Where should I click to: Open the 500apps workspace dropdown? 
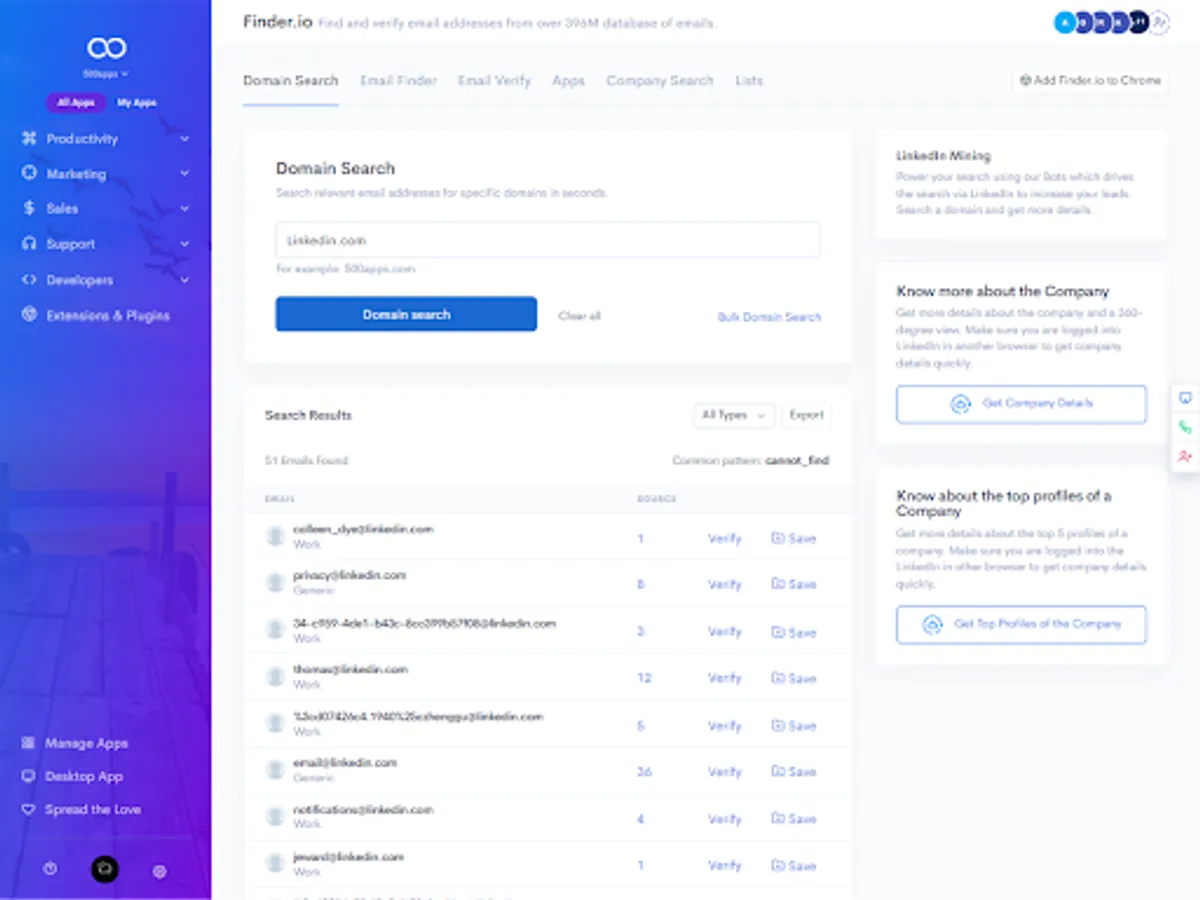pyautogui.click(x=106, y=74)
